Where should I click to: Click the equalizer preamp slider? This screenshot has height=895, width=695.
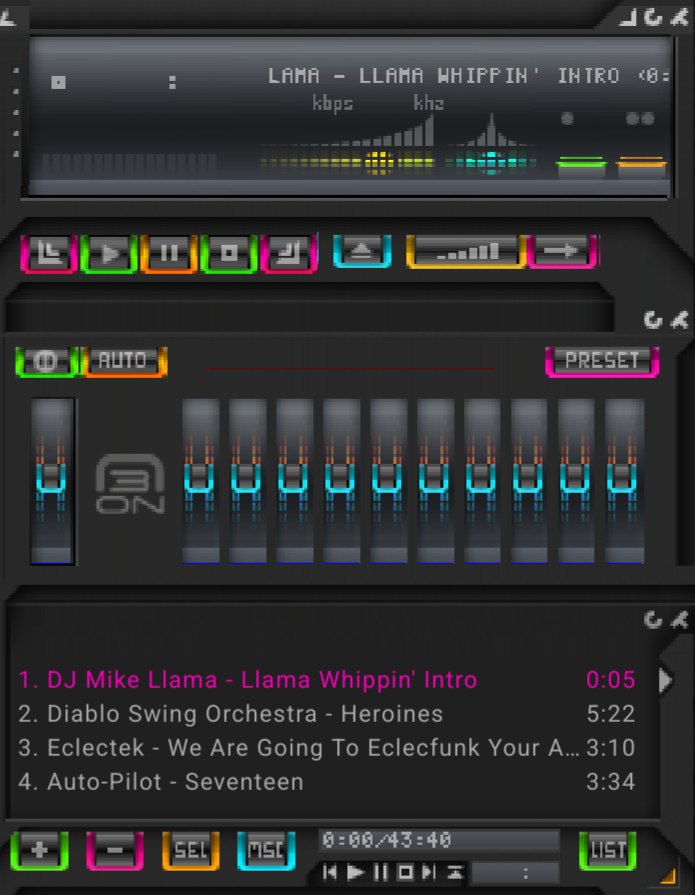click(52, 481)
